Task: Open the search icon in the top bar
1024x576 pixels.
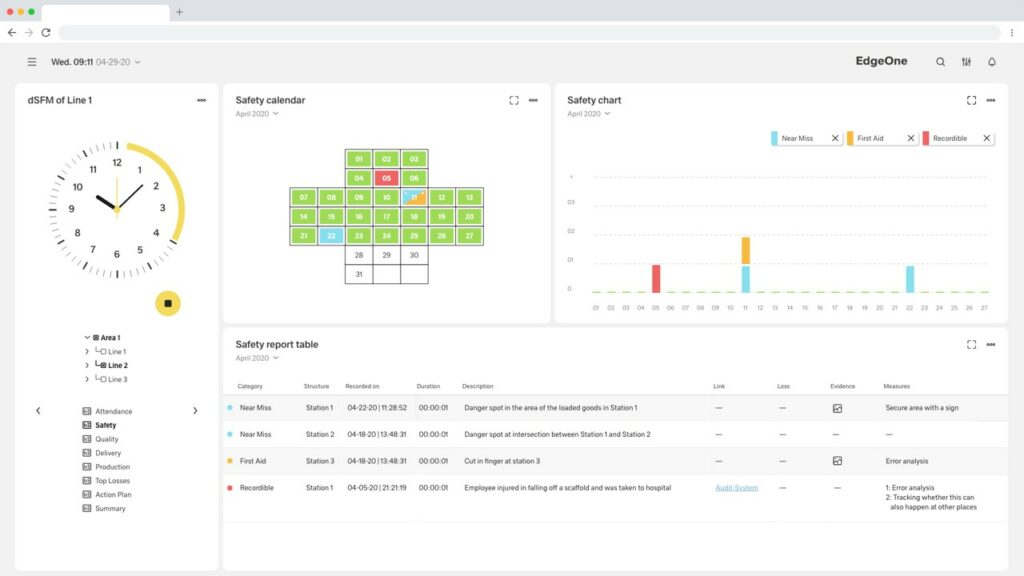Action: pos(941,61)
